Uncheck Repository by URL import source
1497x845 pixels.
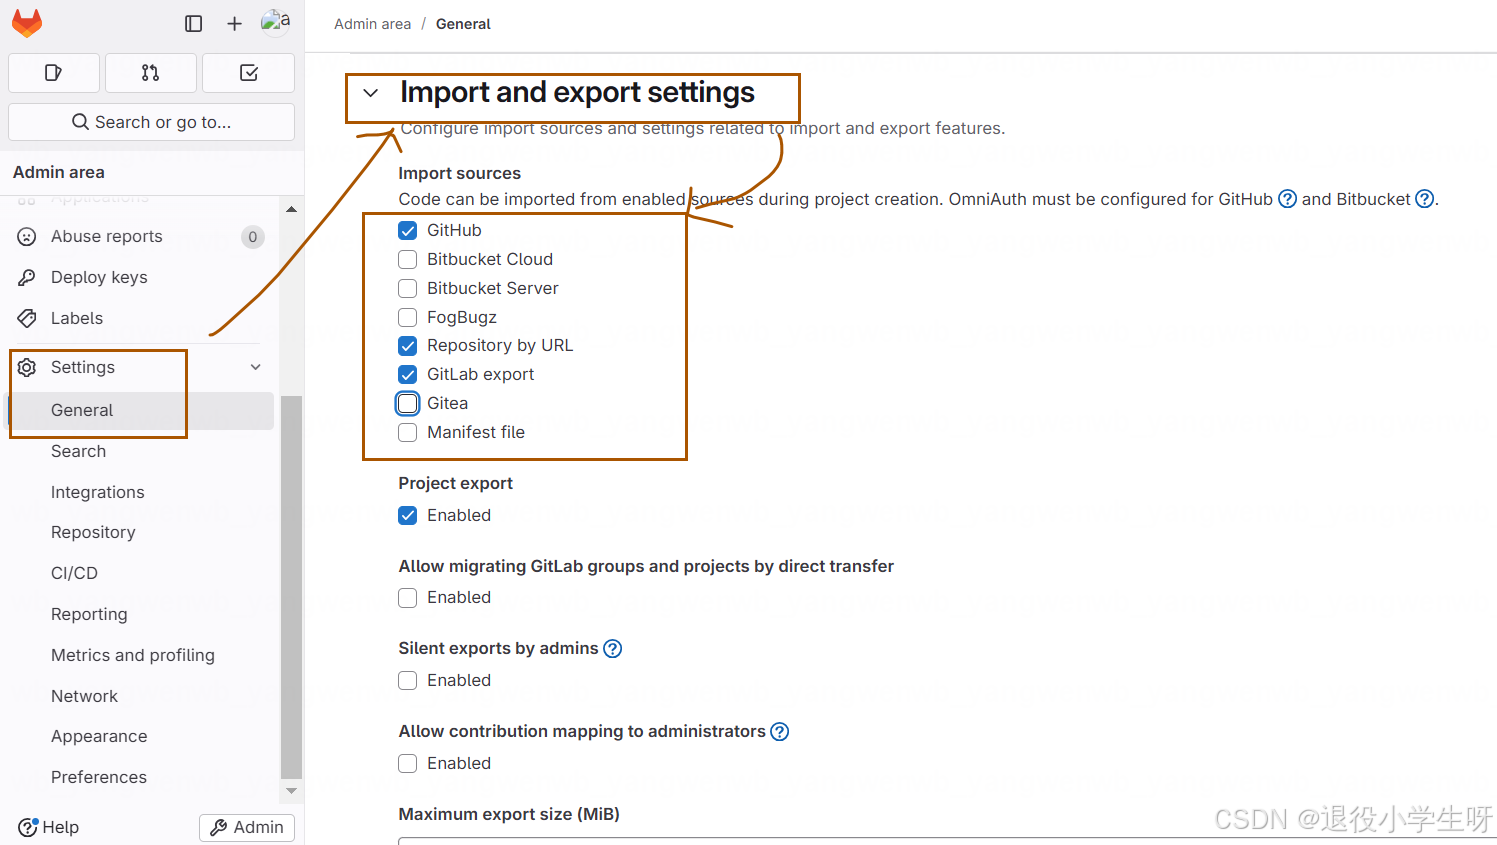408,346
